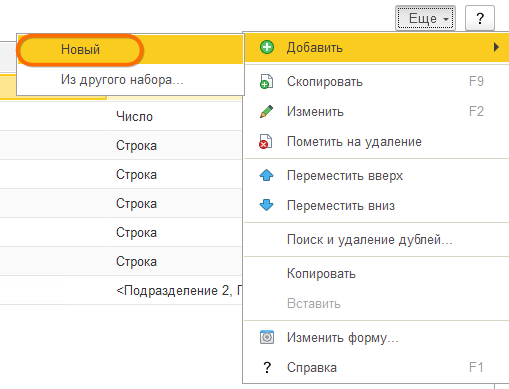Select Скопировать menu entry
Viewport: 509px width, 389px height.
coord(377,82)
